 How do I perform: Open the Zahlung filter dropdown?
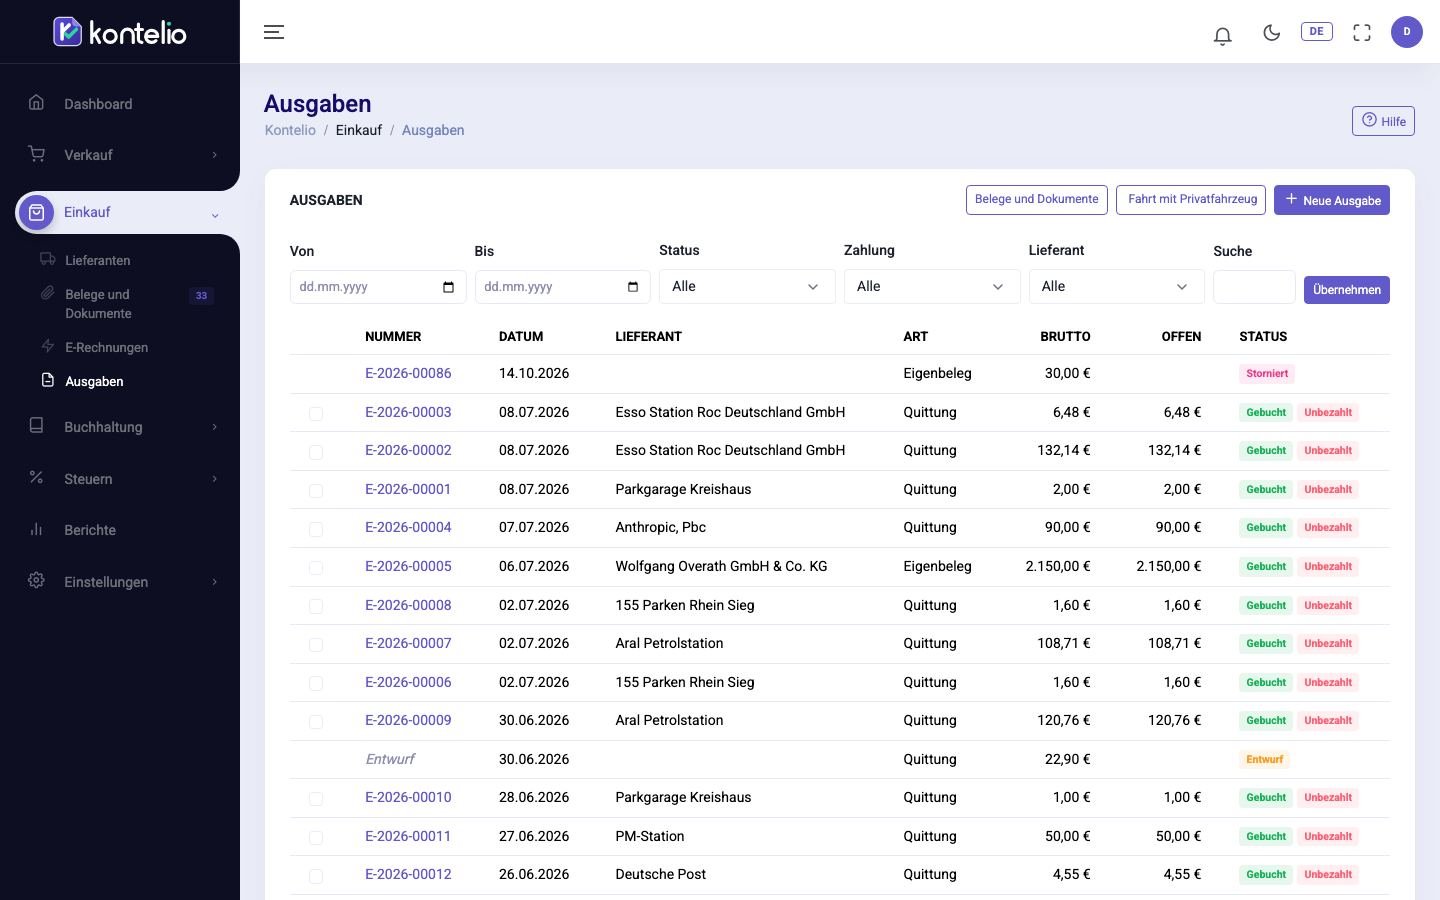932,286
